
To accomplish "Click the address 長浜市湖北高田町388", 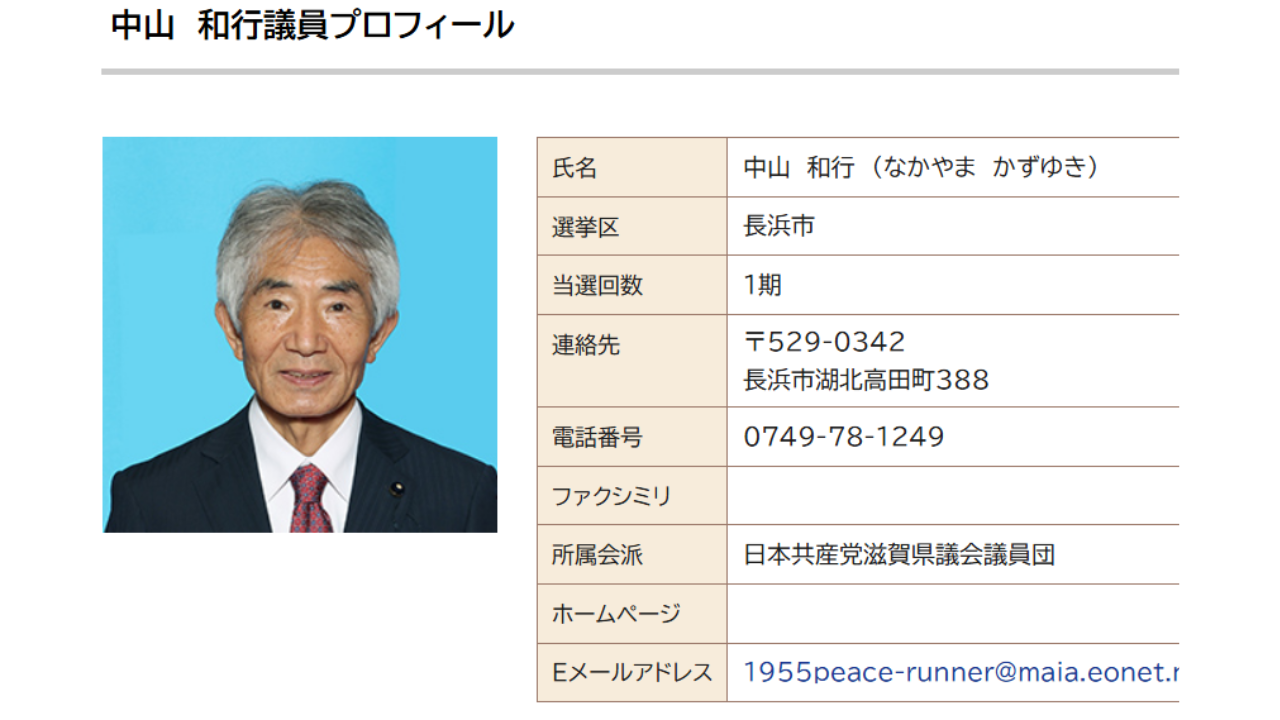I will 865,380.
